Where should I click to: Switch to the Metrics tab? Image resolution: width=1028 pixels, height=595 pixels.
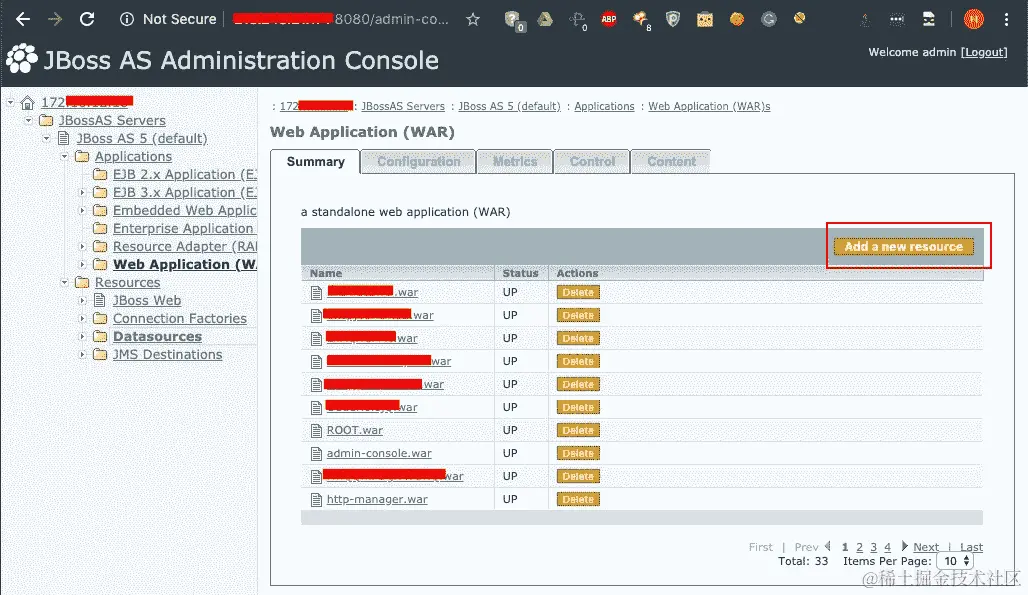tap(515, 162)
